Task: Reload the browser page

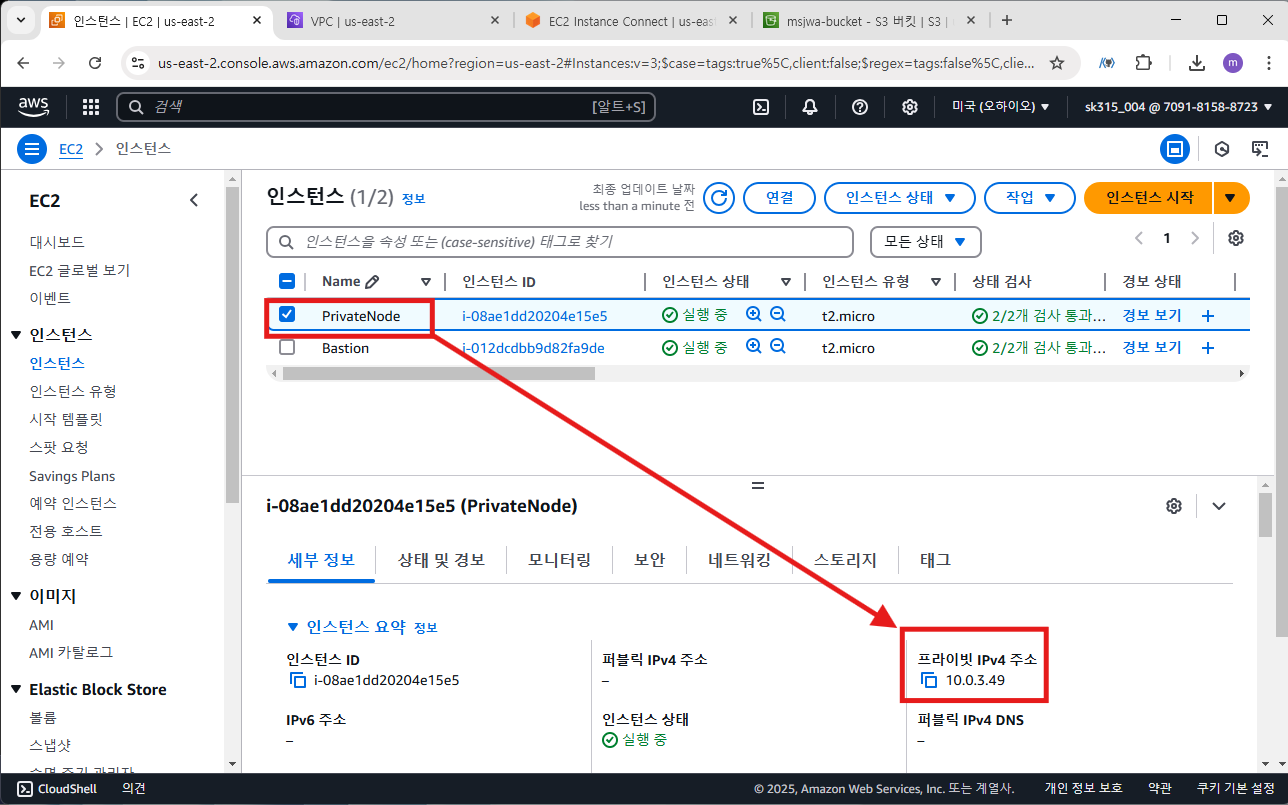Action: click(95, 62)
